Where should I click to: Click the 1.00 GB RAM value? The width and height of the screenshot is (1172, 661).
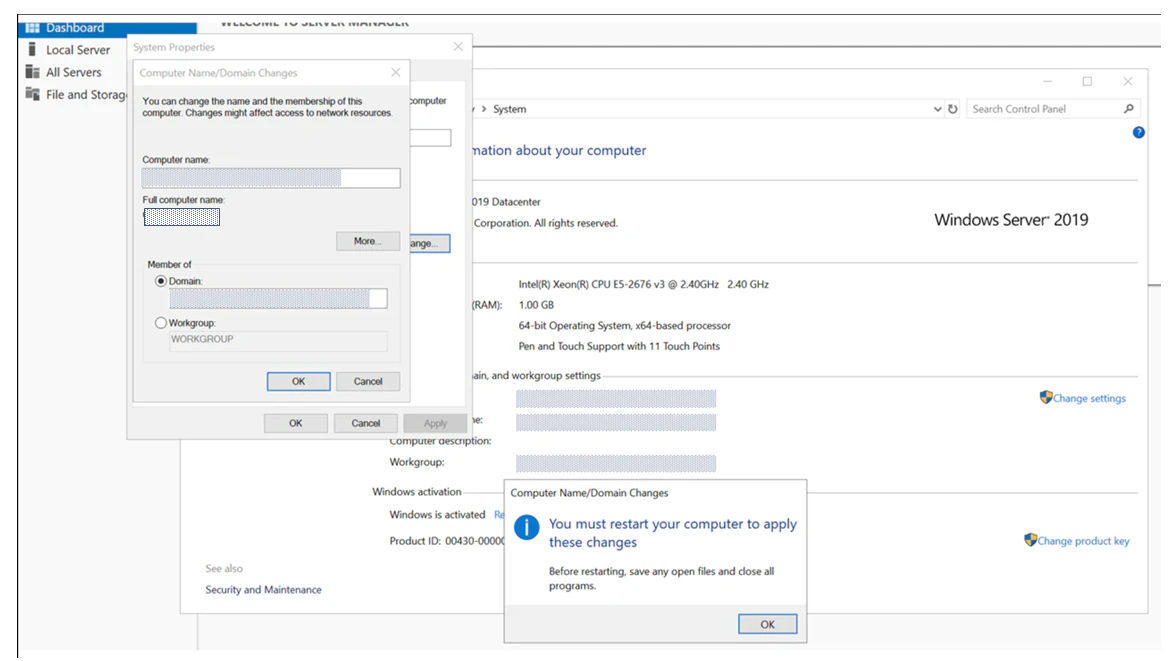click(536, 305)
